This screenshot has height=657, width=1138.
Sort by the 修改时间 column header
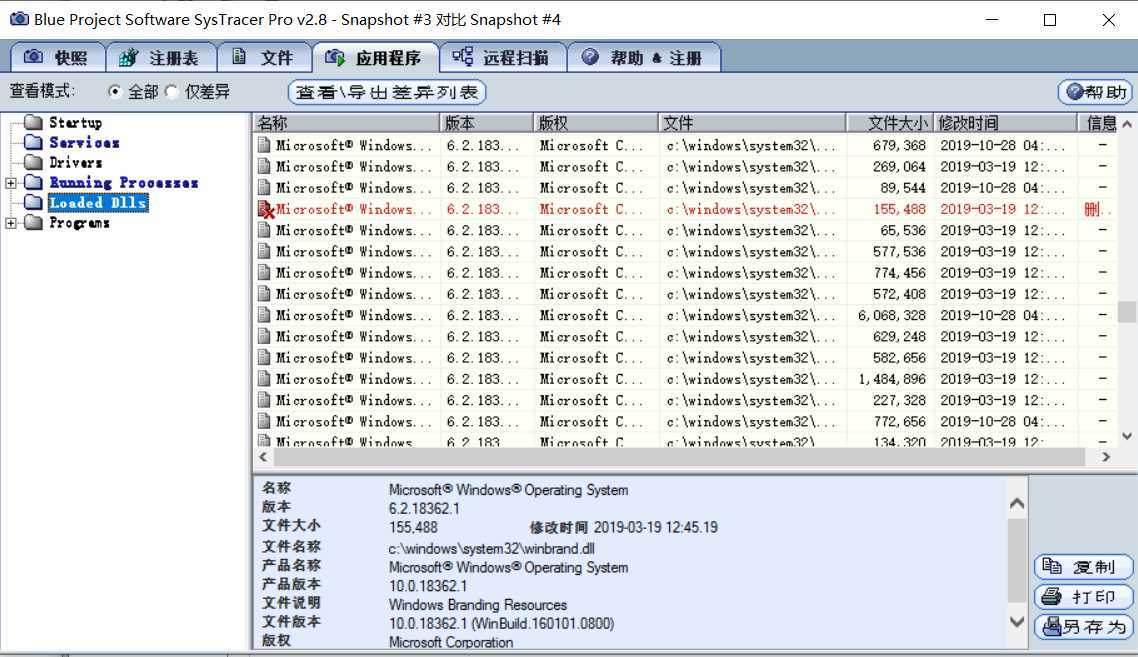1005,123
